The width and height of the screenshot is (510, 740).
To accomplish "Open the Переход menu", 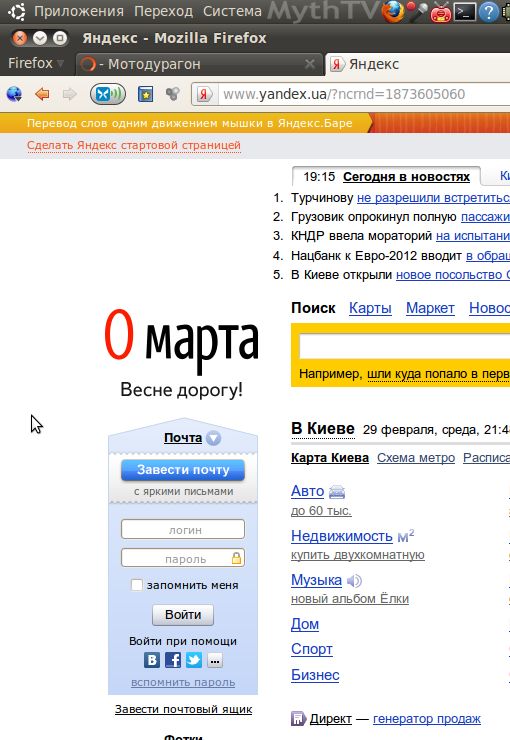I will coord(164,11).
